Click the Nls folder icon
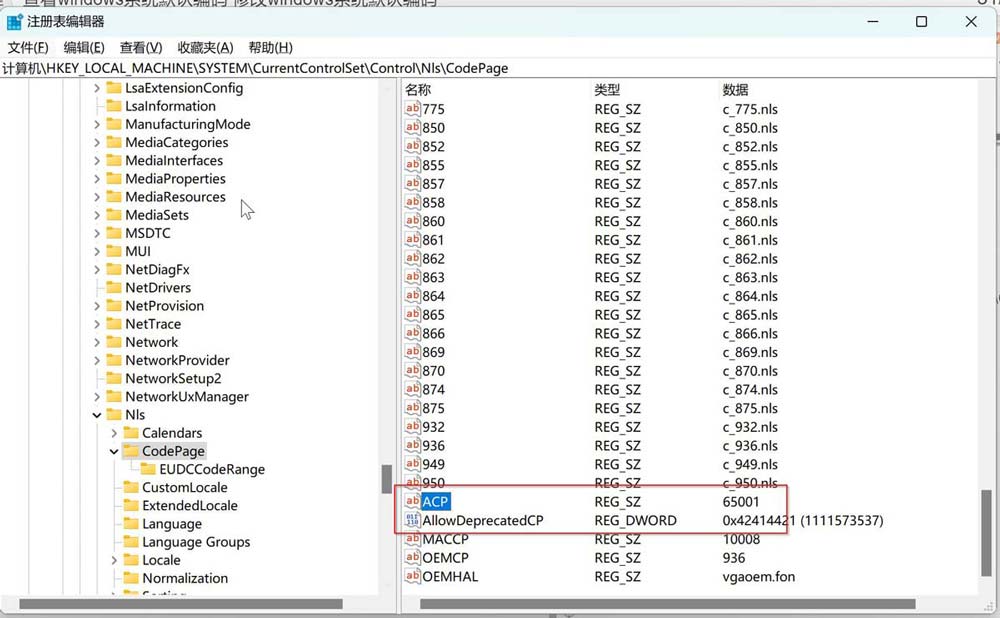Screen dimensions: 1000x618 [113, 414]
